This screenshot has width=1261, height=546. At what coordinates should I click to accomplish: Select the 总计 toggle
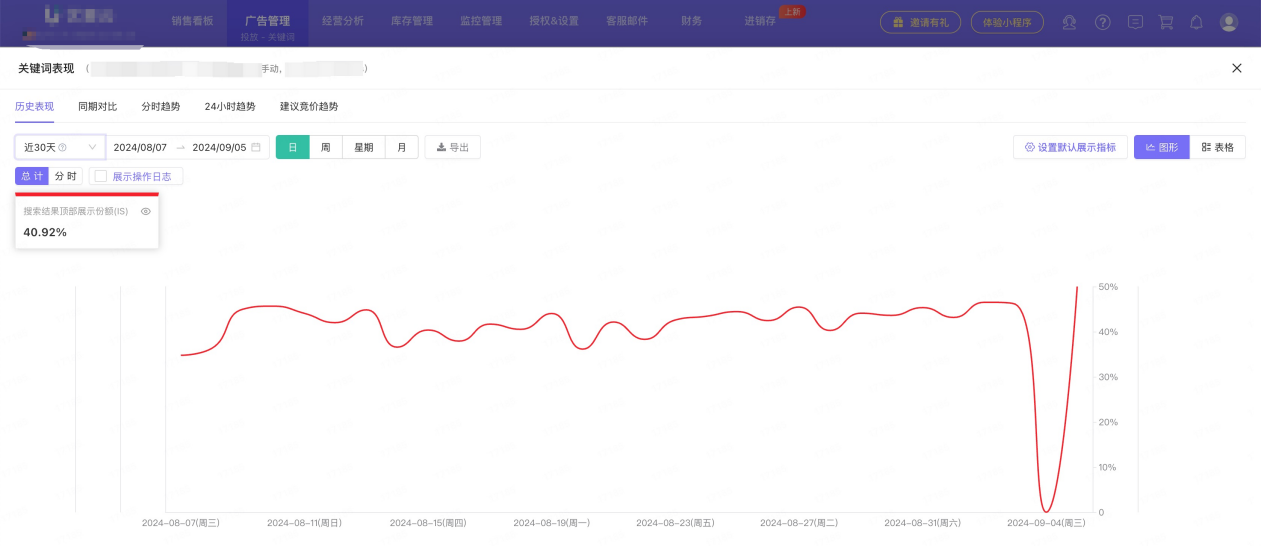click(32, 176)
